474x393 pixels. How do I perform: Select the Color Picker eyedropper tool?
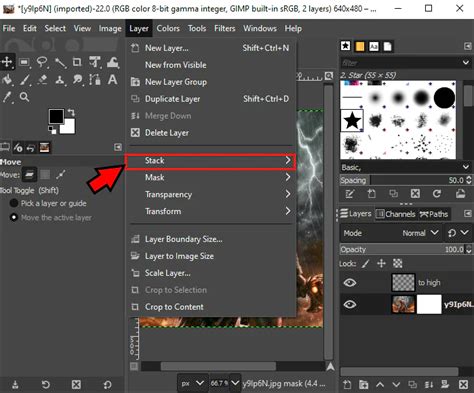[7, 97]
